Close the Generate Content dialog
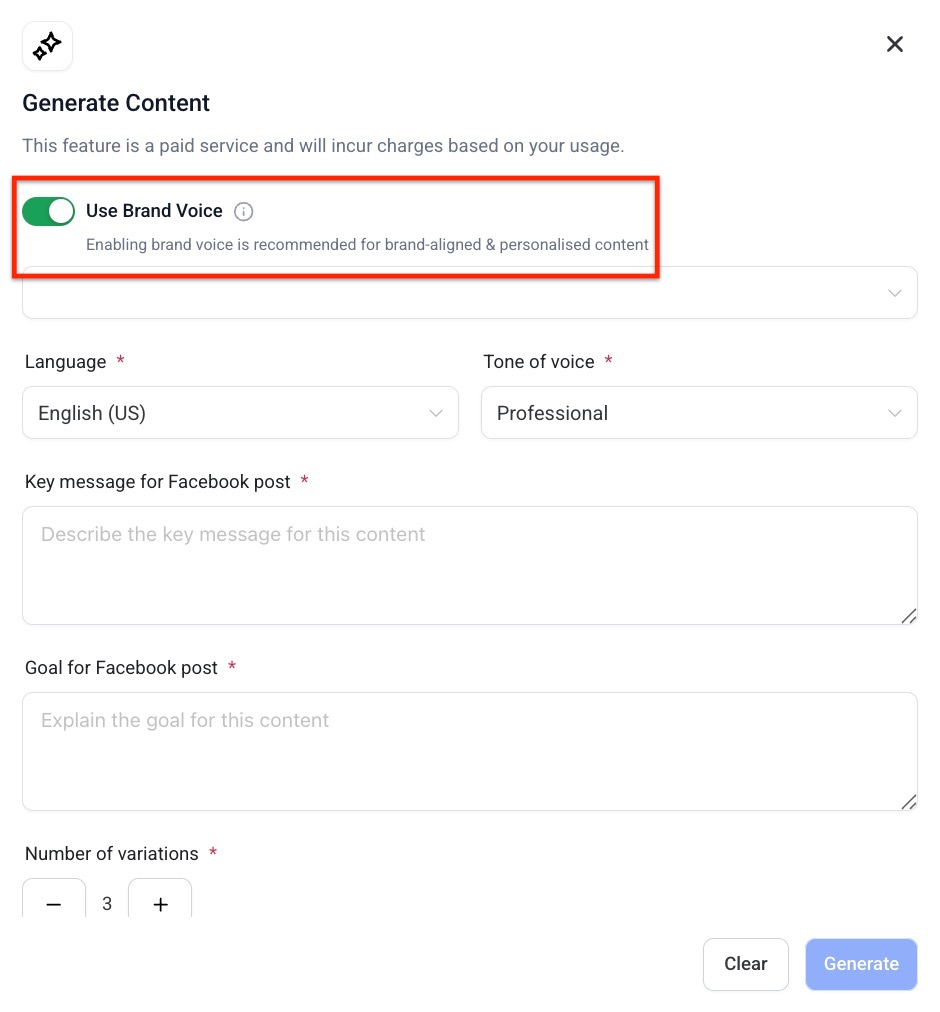 [895, 44]
